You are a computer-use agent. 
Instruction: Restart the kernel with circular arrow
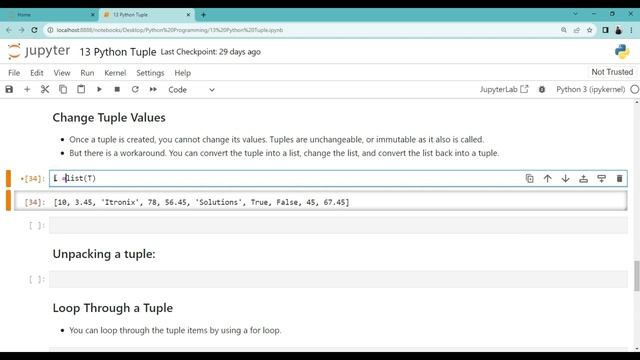135,89
